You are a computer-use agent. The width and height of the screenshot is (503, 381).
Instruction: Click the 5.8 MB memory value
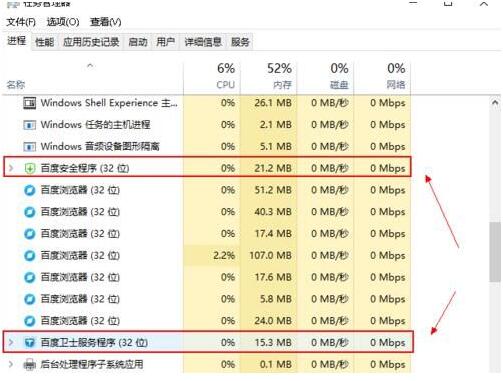[276, 299]
